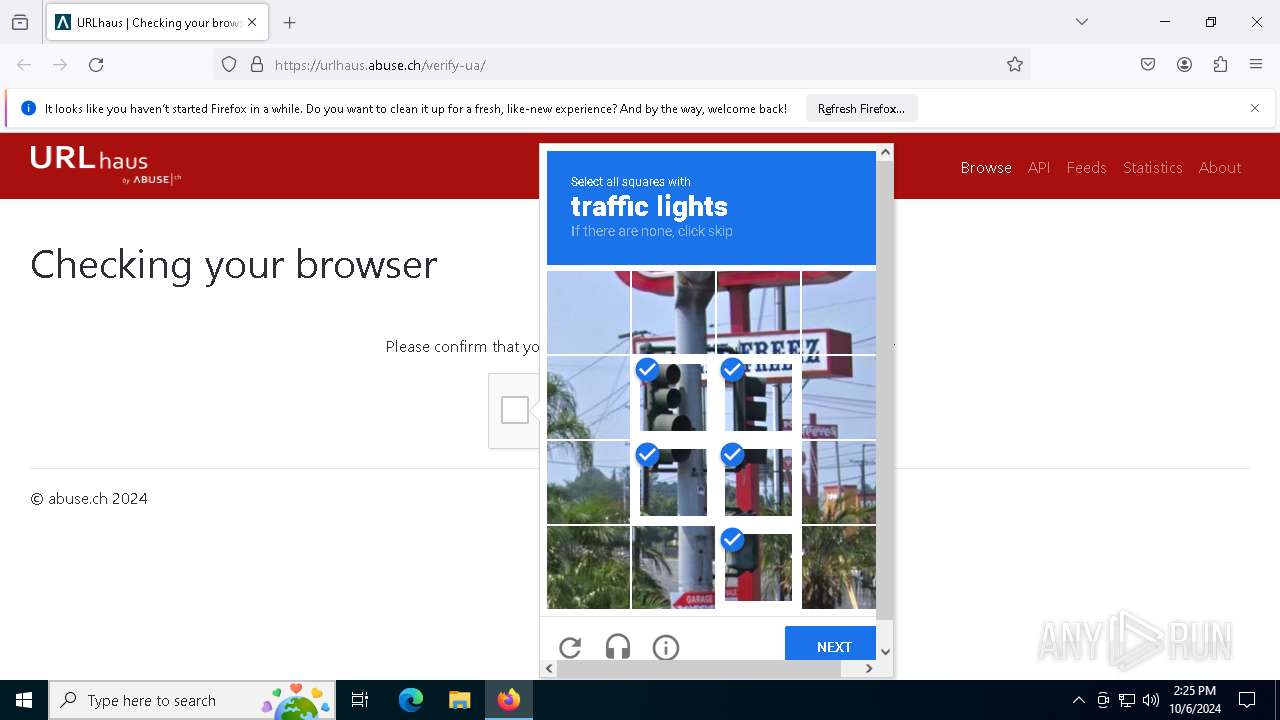Tick the empty verification checkbox
The width and height of the screenshot is (1280, 720).
click(515, 410)
